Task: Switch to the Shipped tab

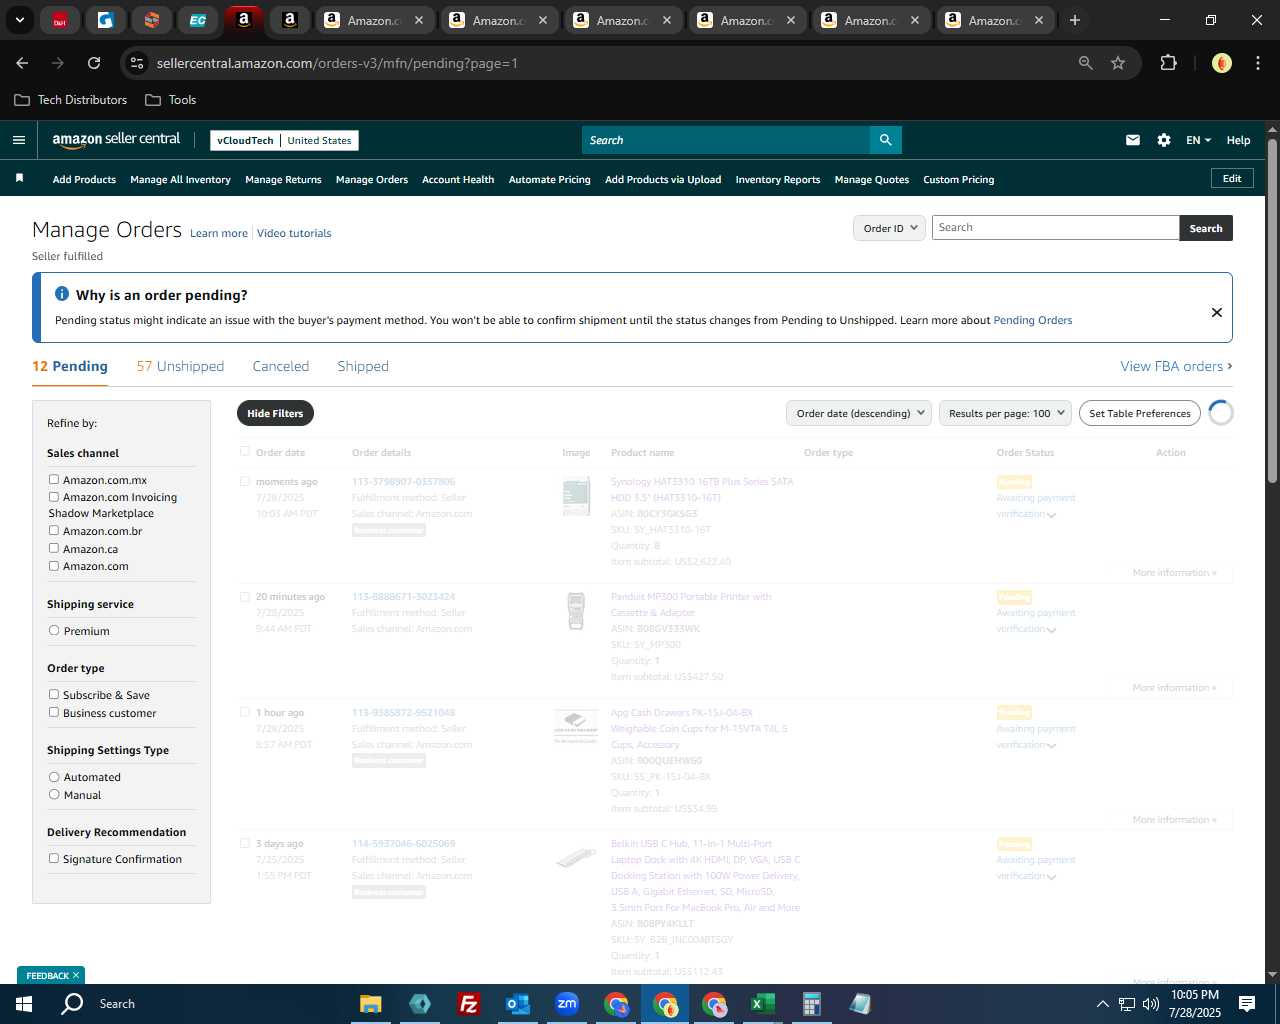Action: pyautogui.click(x=363, y=366)
